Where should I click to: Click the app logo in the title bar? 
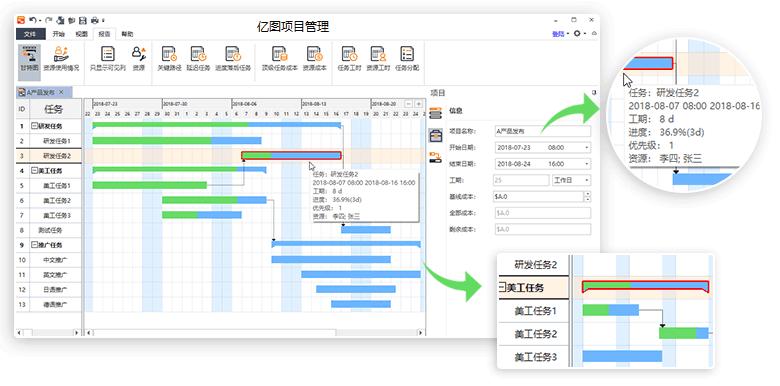tap(21, 20)
